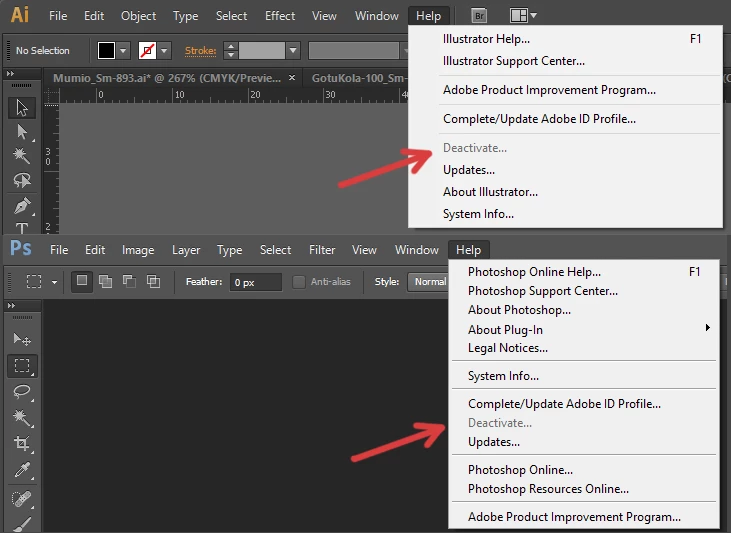Viewport: 731px width, 533px height.
Task: Choose New Selection mode in Photoshop options
Action: (x=82, y=282)
